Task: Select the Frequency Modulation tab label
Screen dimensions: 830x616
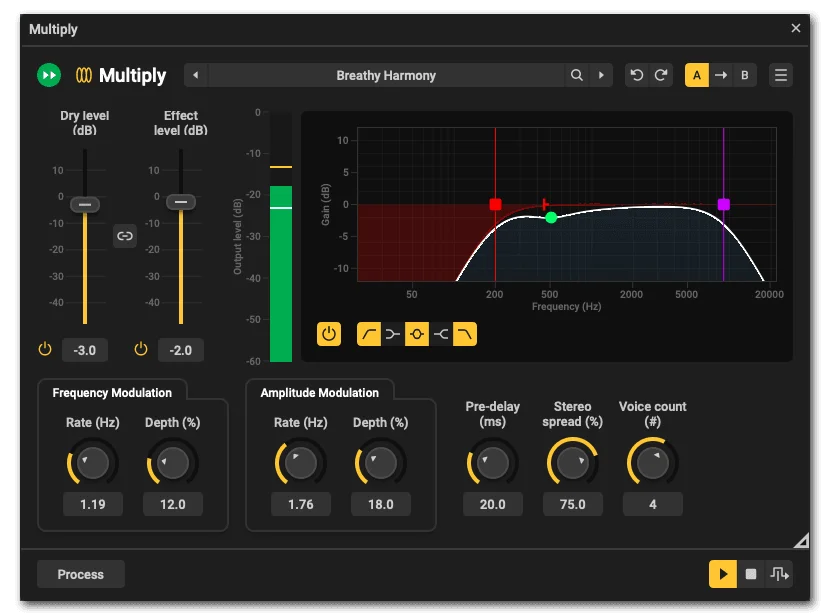Action: coord(112,393)
